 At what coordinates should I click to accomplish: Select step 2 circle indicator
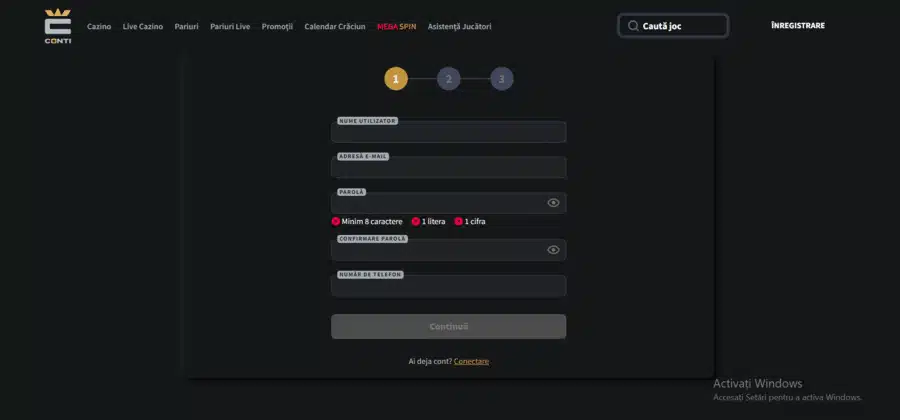tap(449, 79)
